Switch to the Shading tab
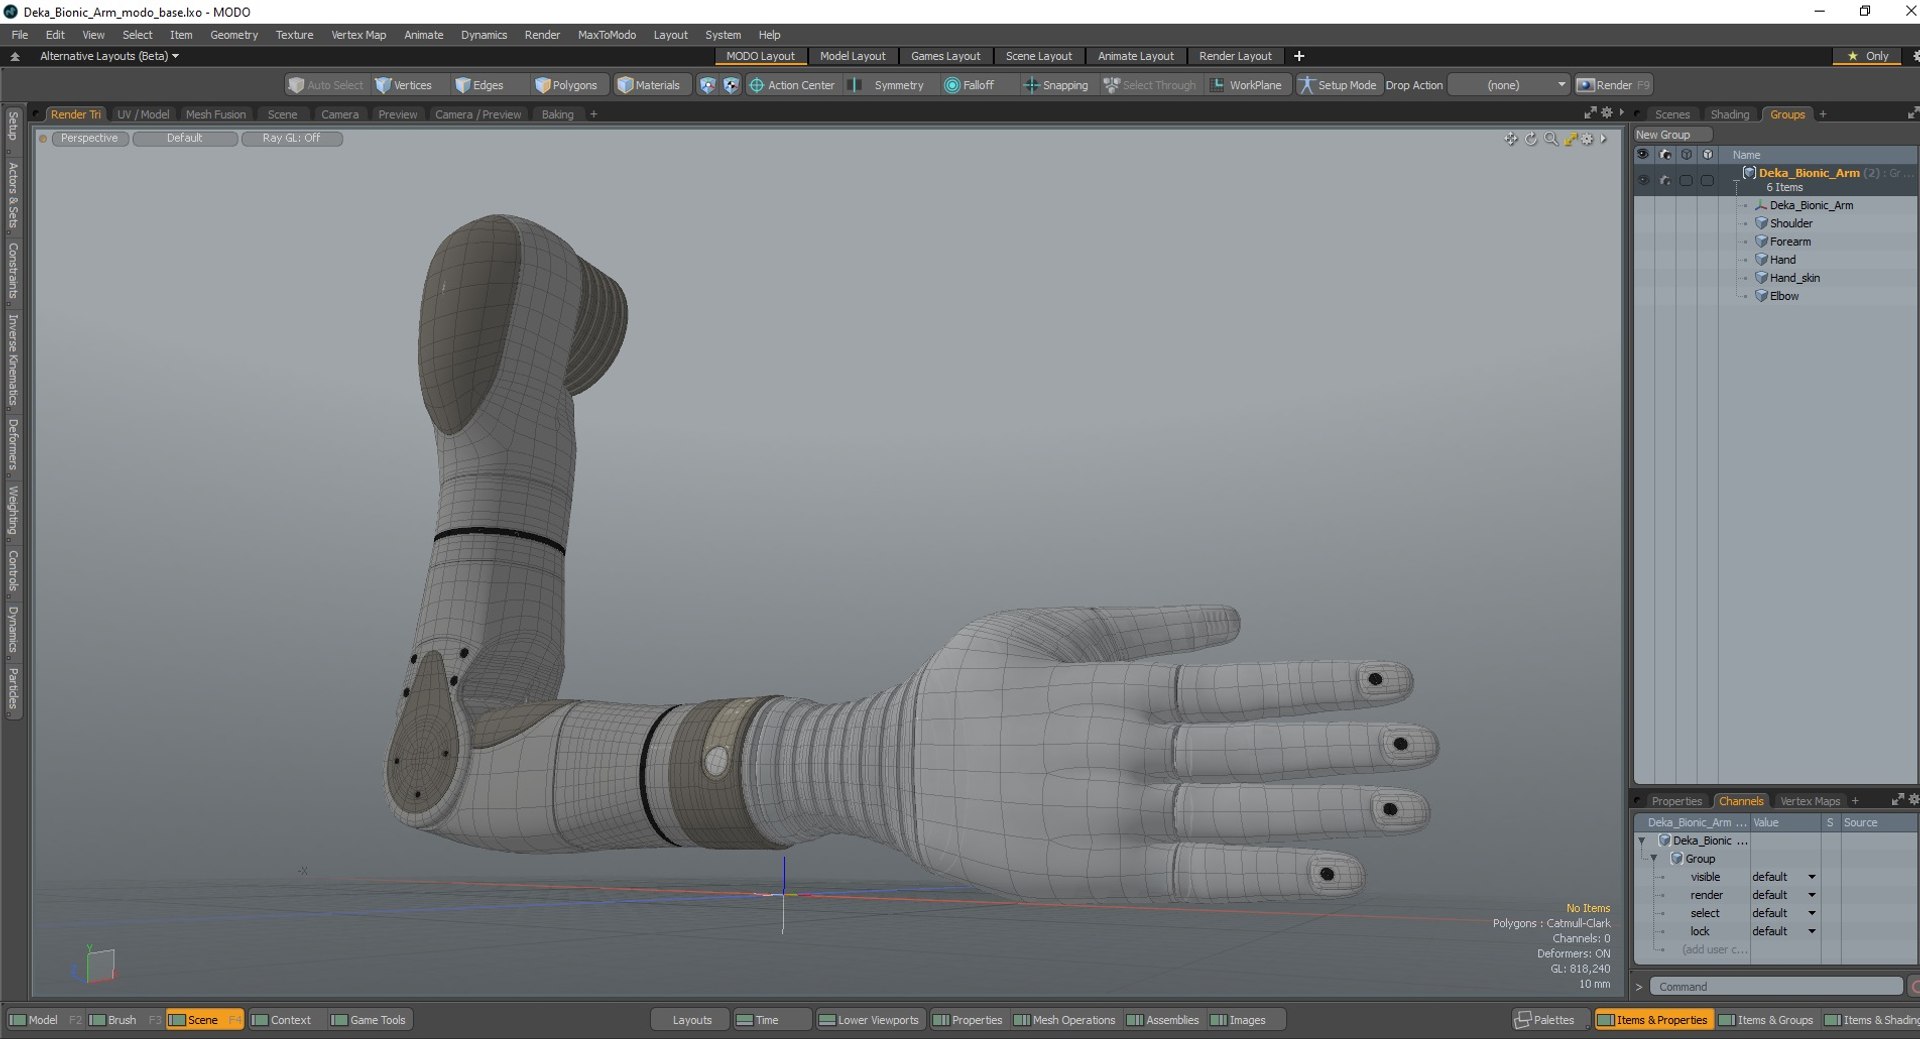This screenshot has height=1039, width=1920. coord(1729,114)
